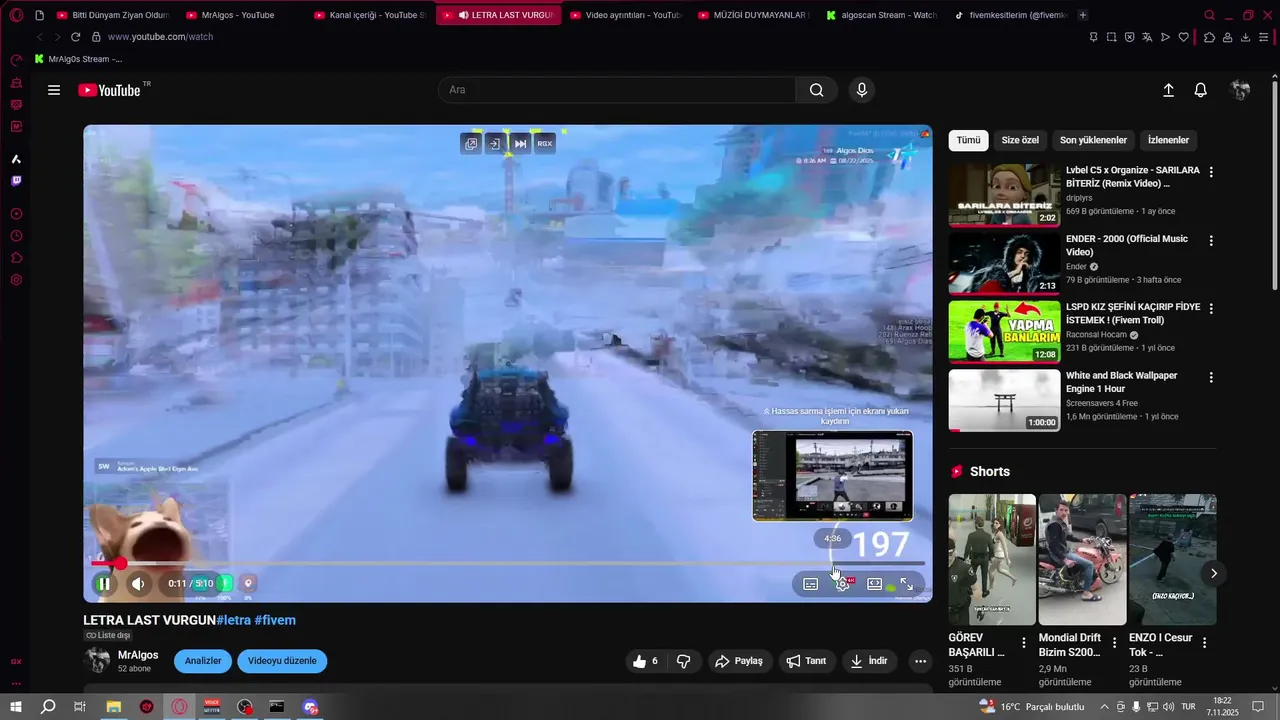Select the İzlenenler filter chip
Viewport: 1280px width, 720px height.
click(1169, 141)
